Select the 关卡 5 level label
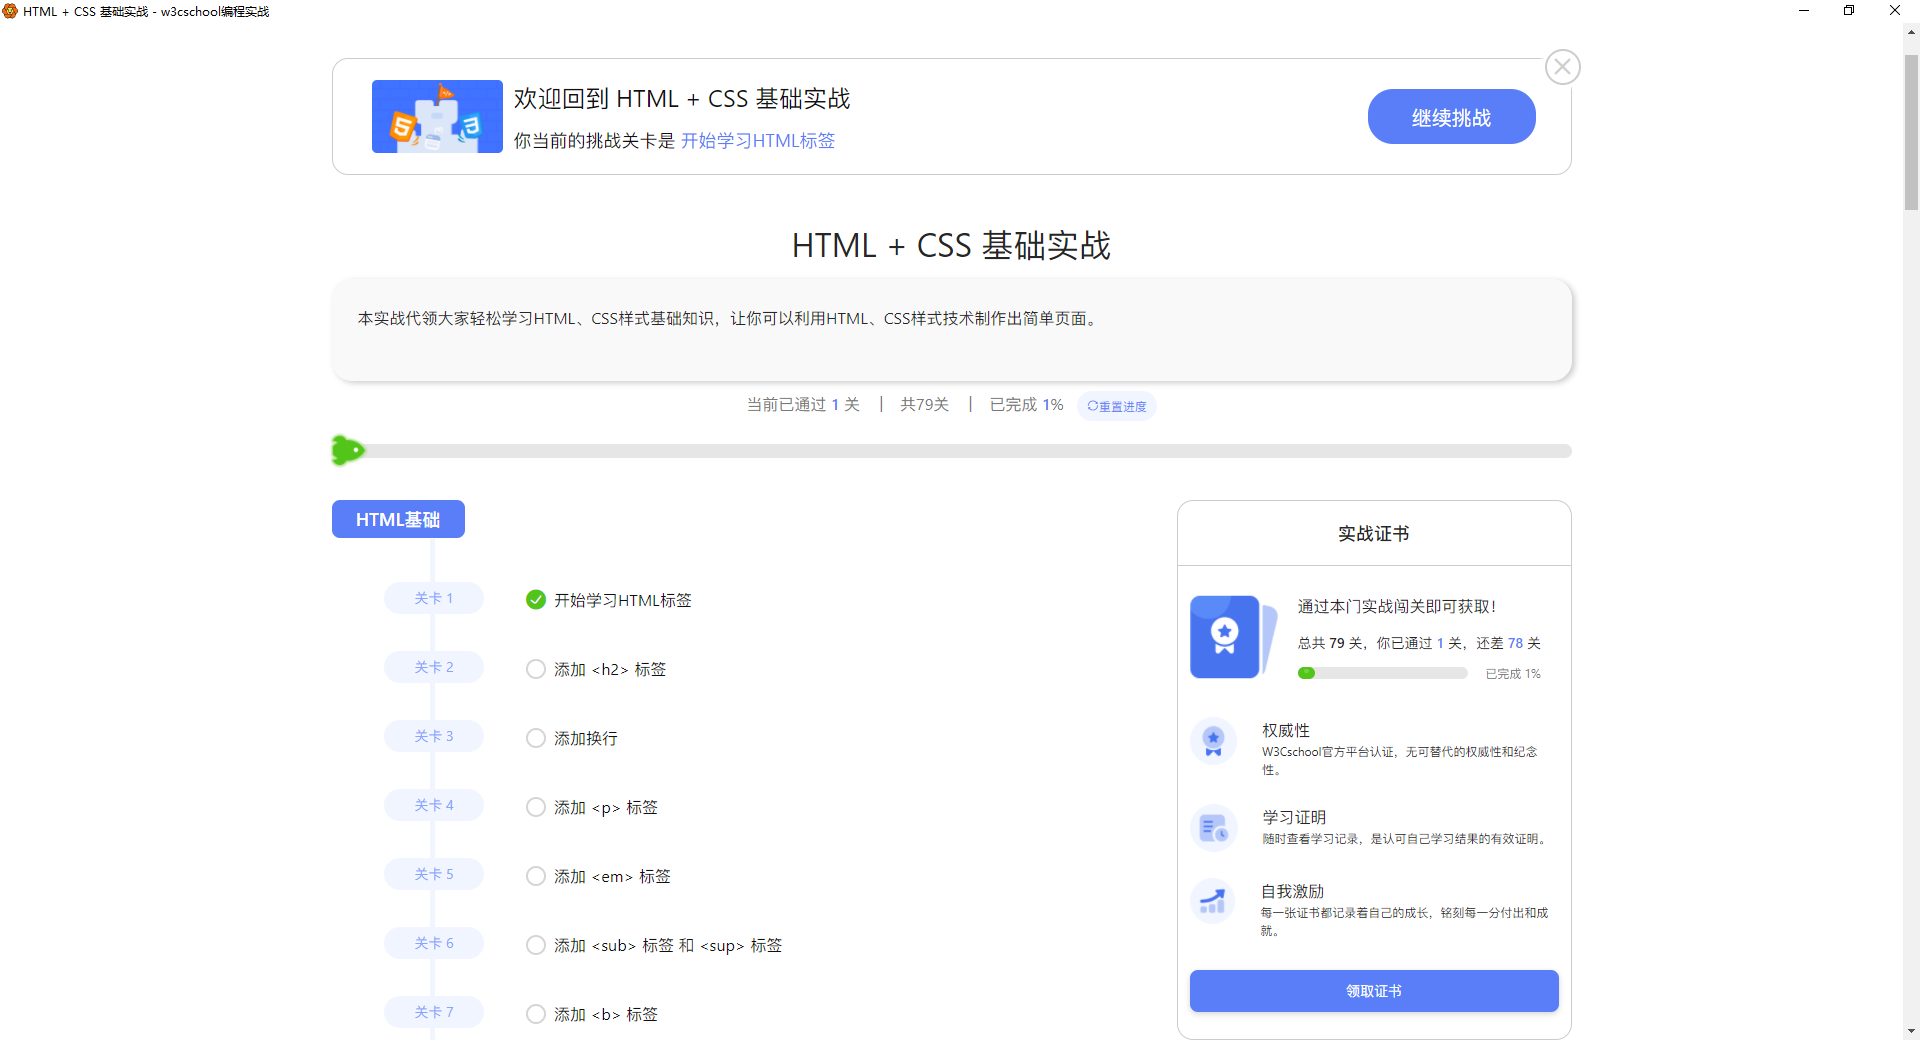The height and width of the screenshot is (1040, 1920). [x=434, y=874]
